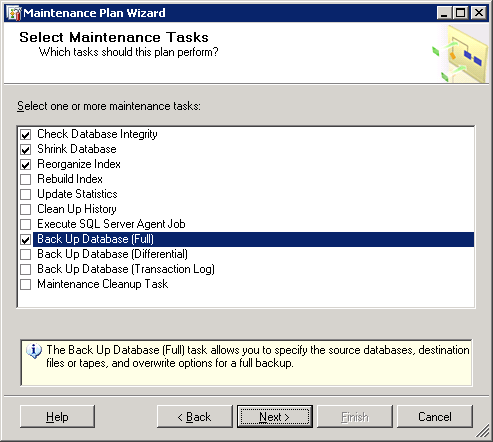This screenshot has width=493, height=442.
Task: Enable the Clean Up History task
Action: pyautogui.click(x=26, y=210)
